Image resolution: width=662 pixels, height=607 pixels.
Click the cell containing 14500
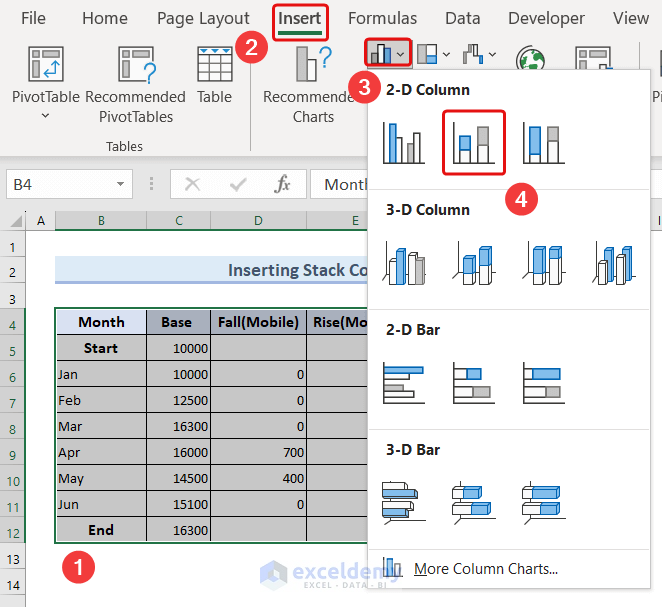179,478
